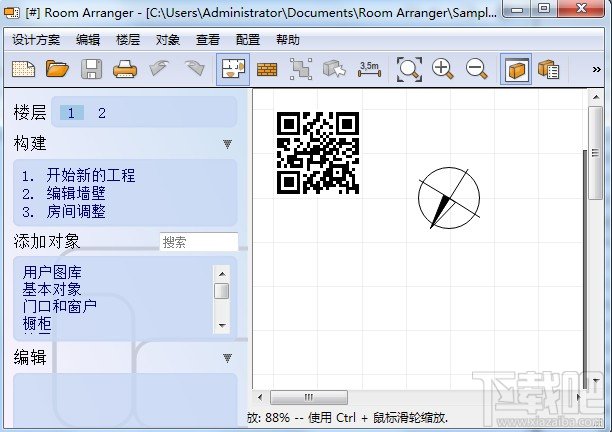
Task: Zoom out with the minus magnifier
Action: point(477,69)
